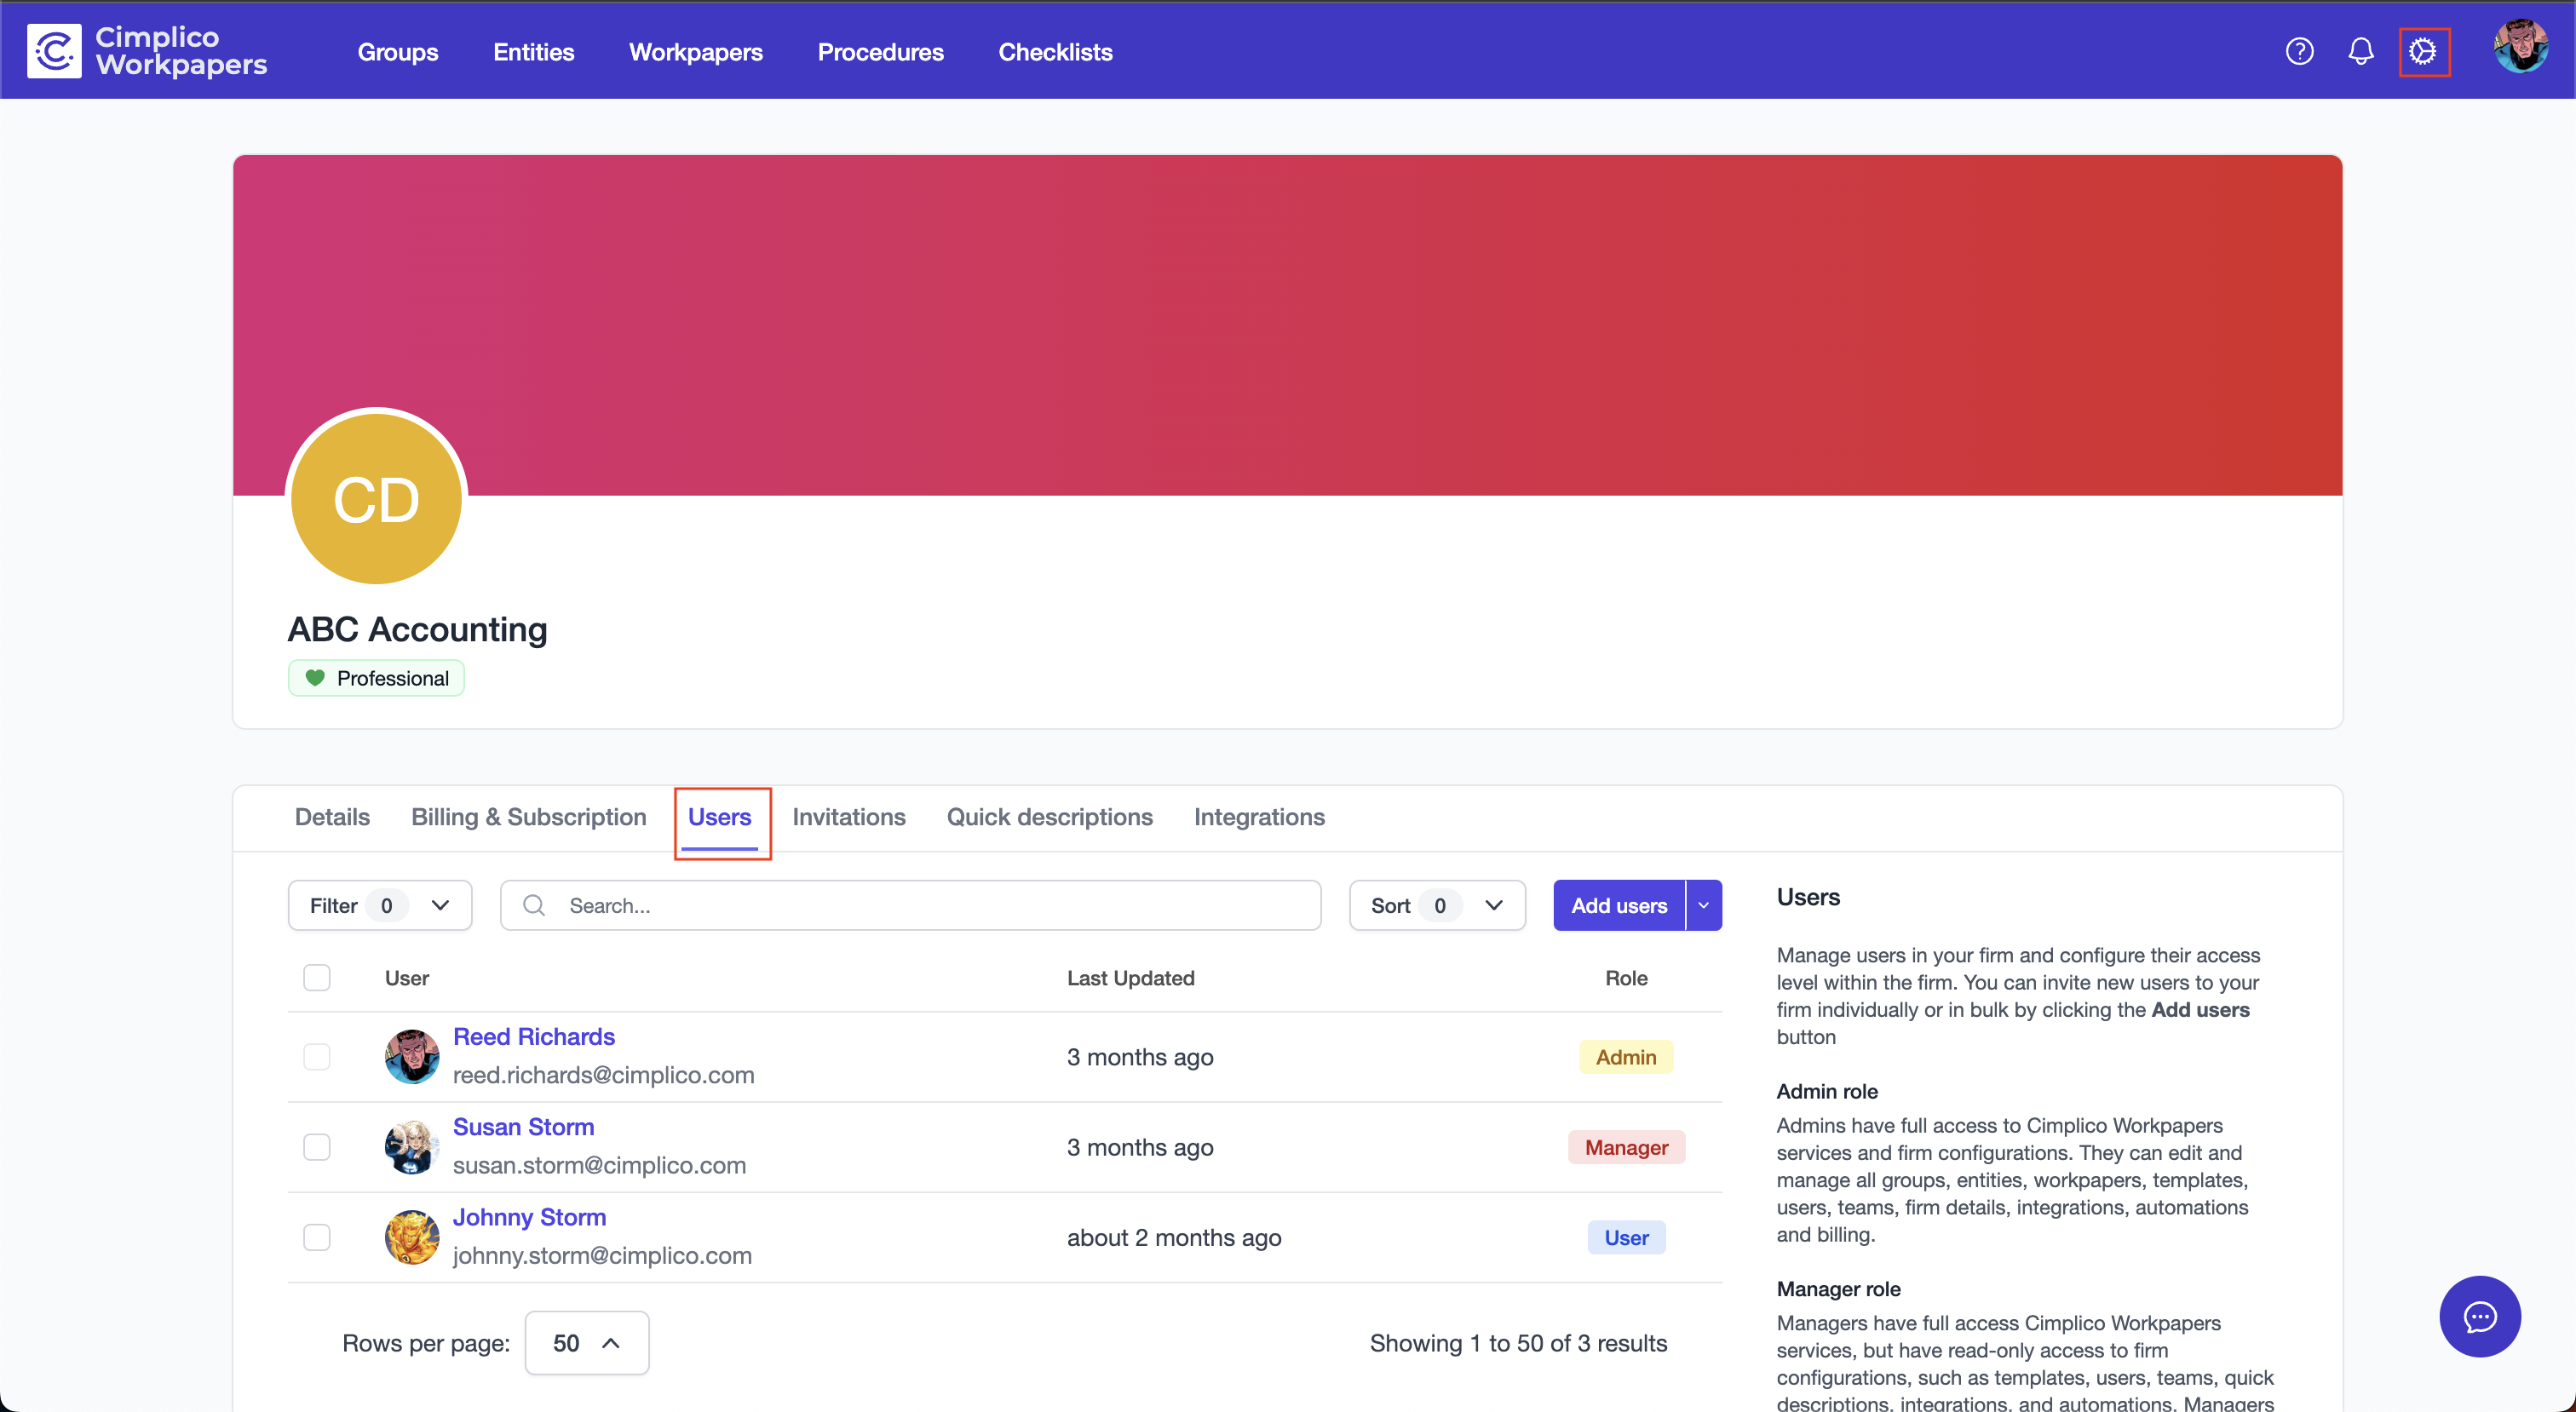Tick the checkbox for Reed Richards
2576x1412 pixels.
[x=317, y=1056]
